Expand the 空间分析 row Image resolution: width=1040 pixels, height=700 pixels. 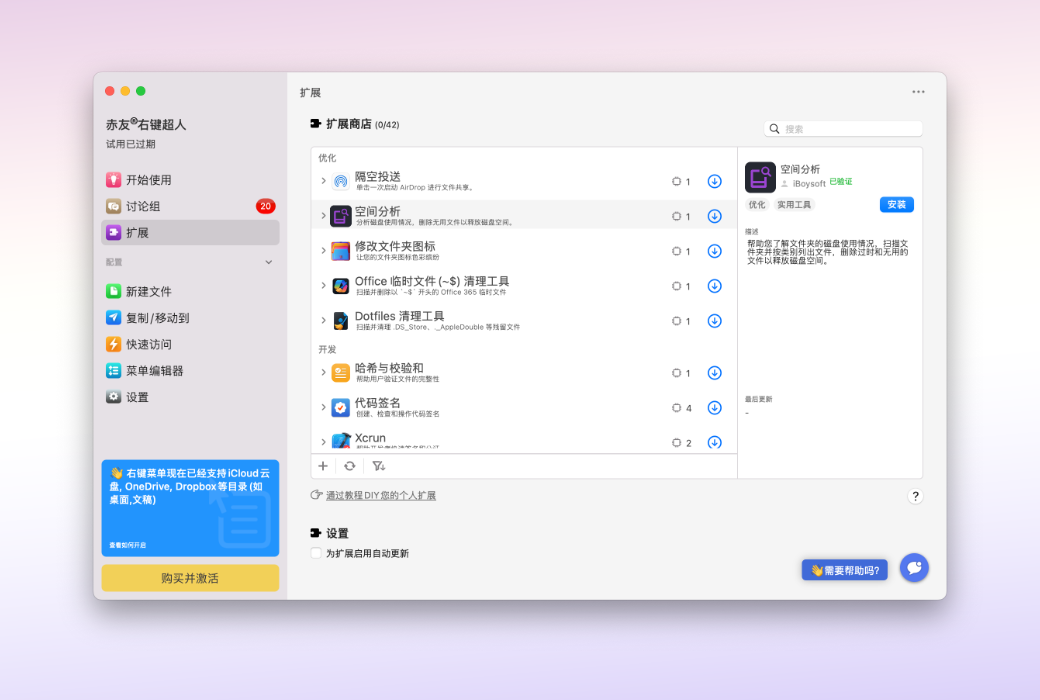[323, 216]
